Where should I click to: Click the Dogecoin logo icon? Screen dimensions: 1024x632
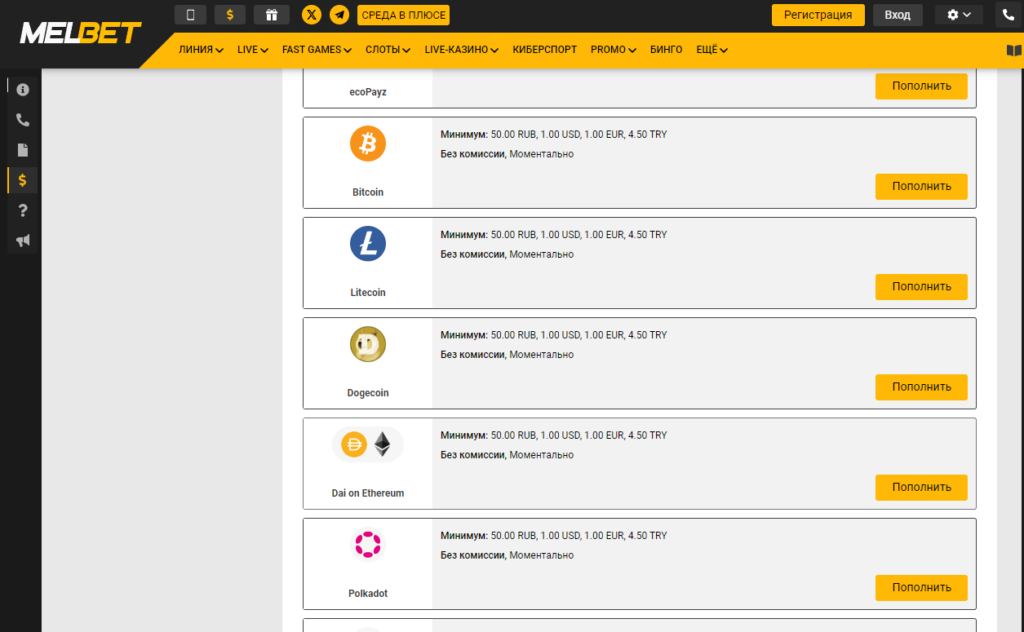(x=368, y=344)
